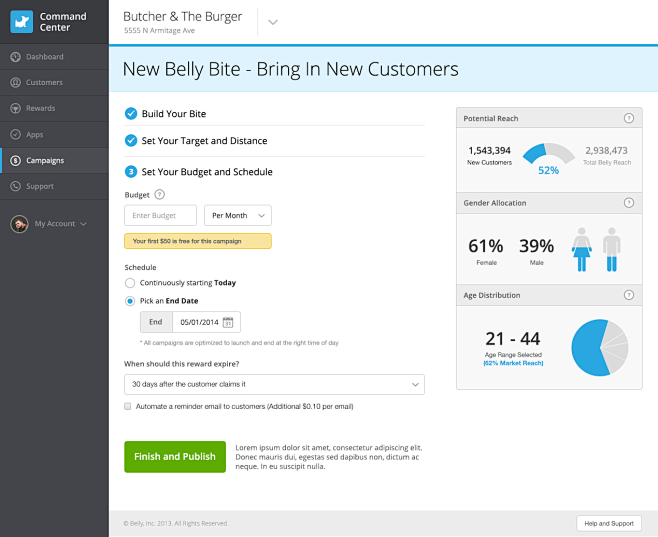Screen dimensions: 658x537
Task: Click the Enter Budget input field
Action: 161,215
